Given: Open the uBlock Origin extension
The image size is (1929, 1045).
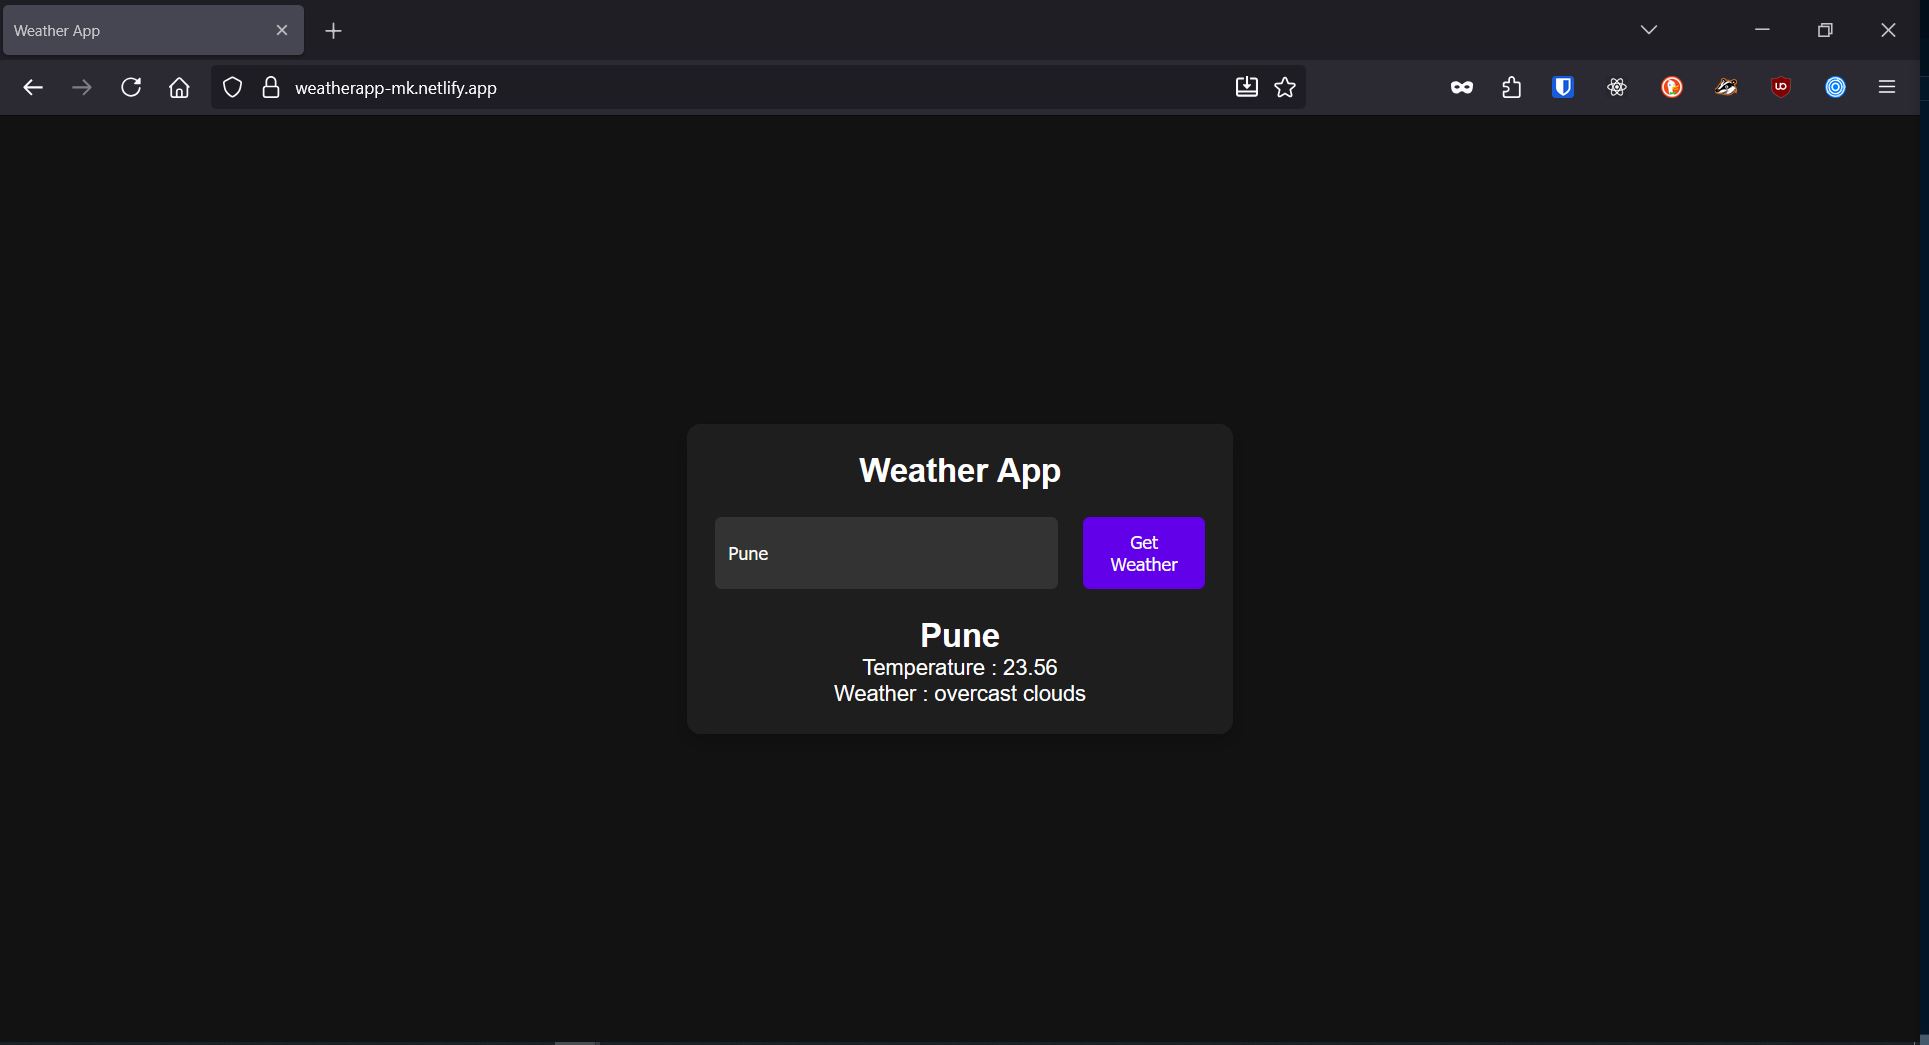Looking at the screenshot, I should pos(1781,87).
